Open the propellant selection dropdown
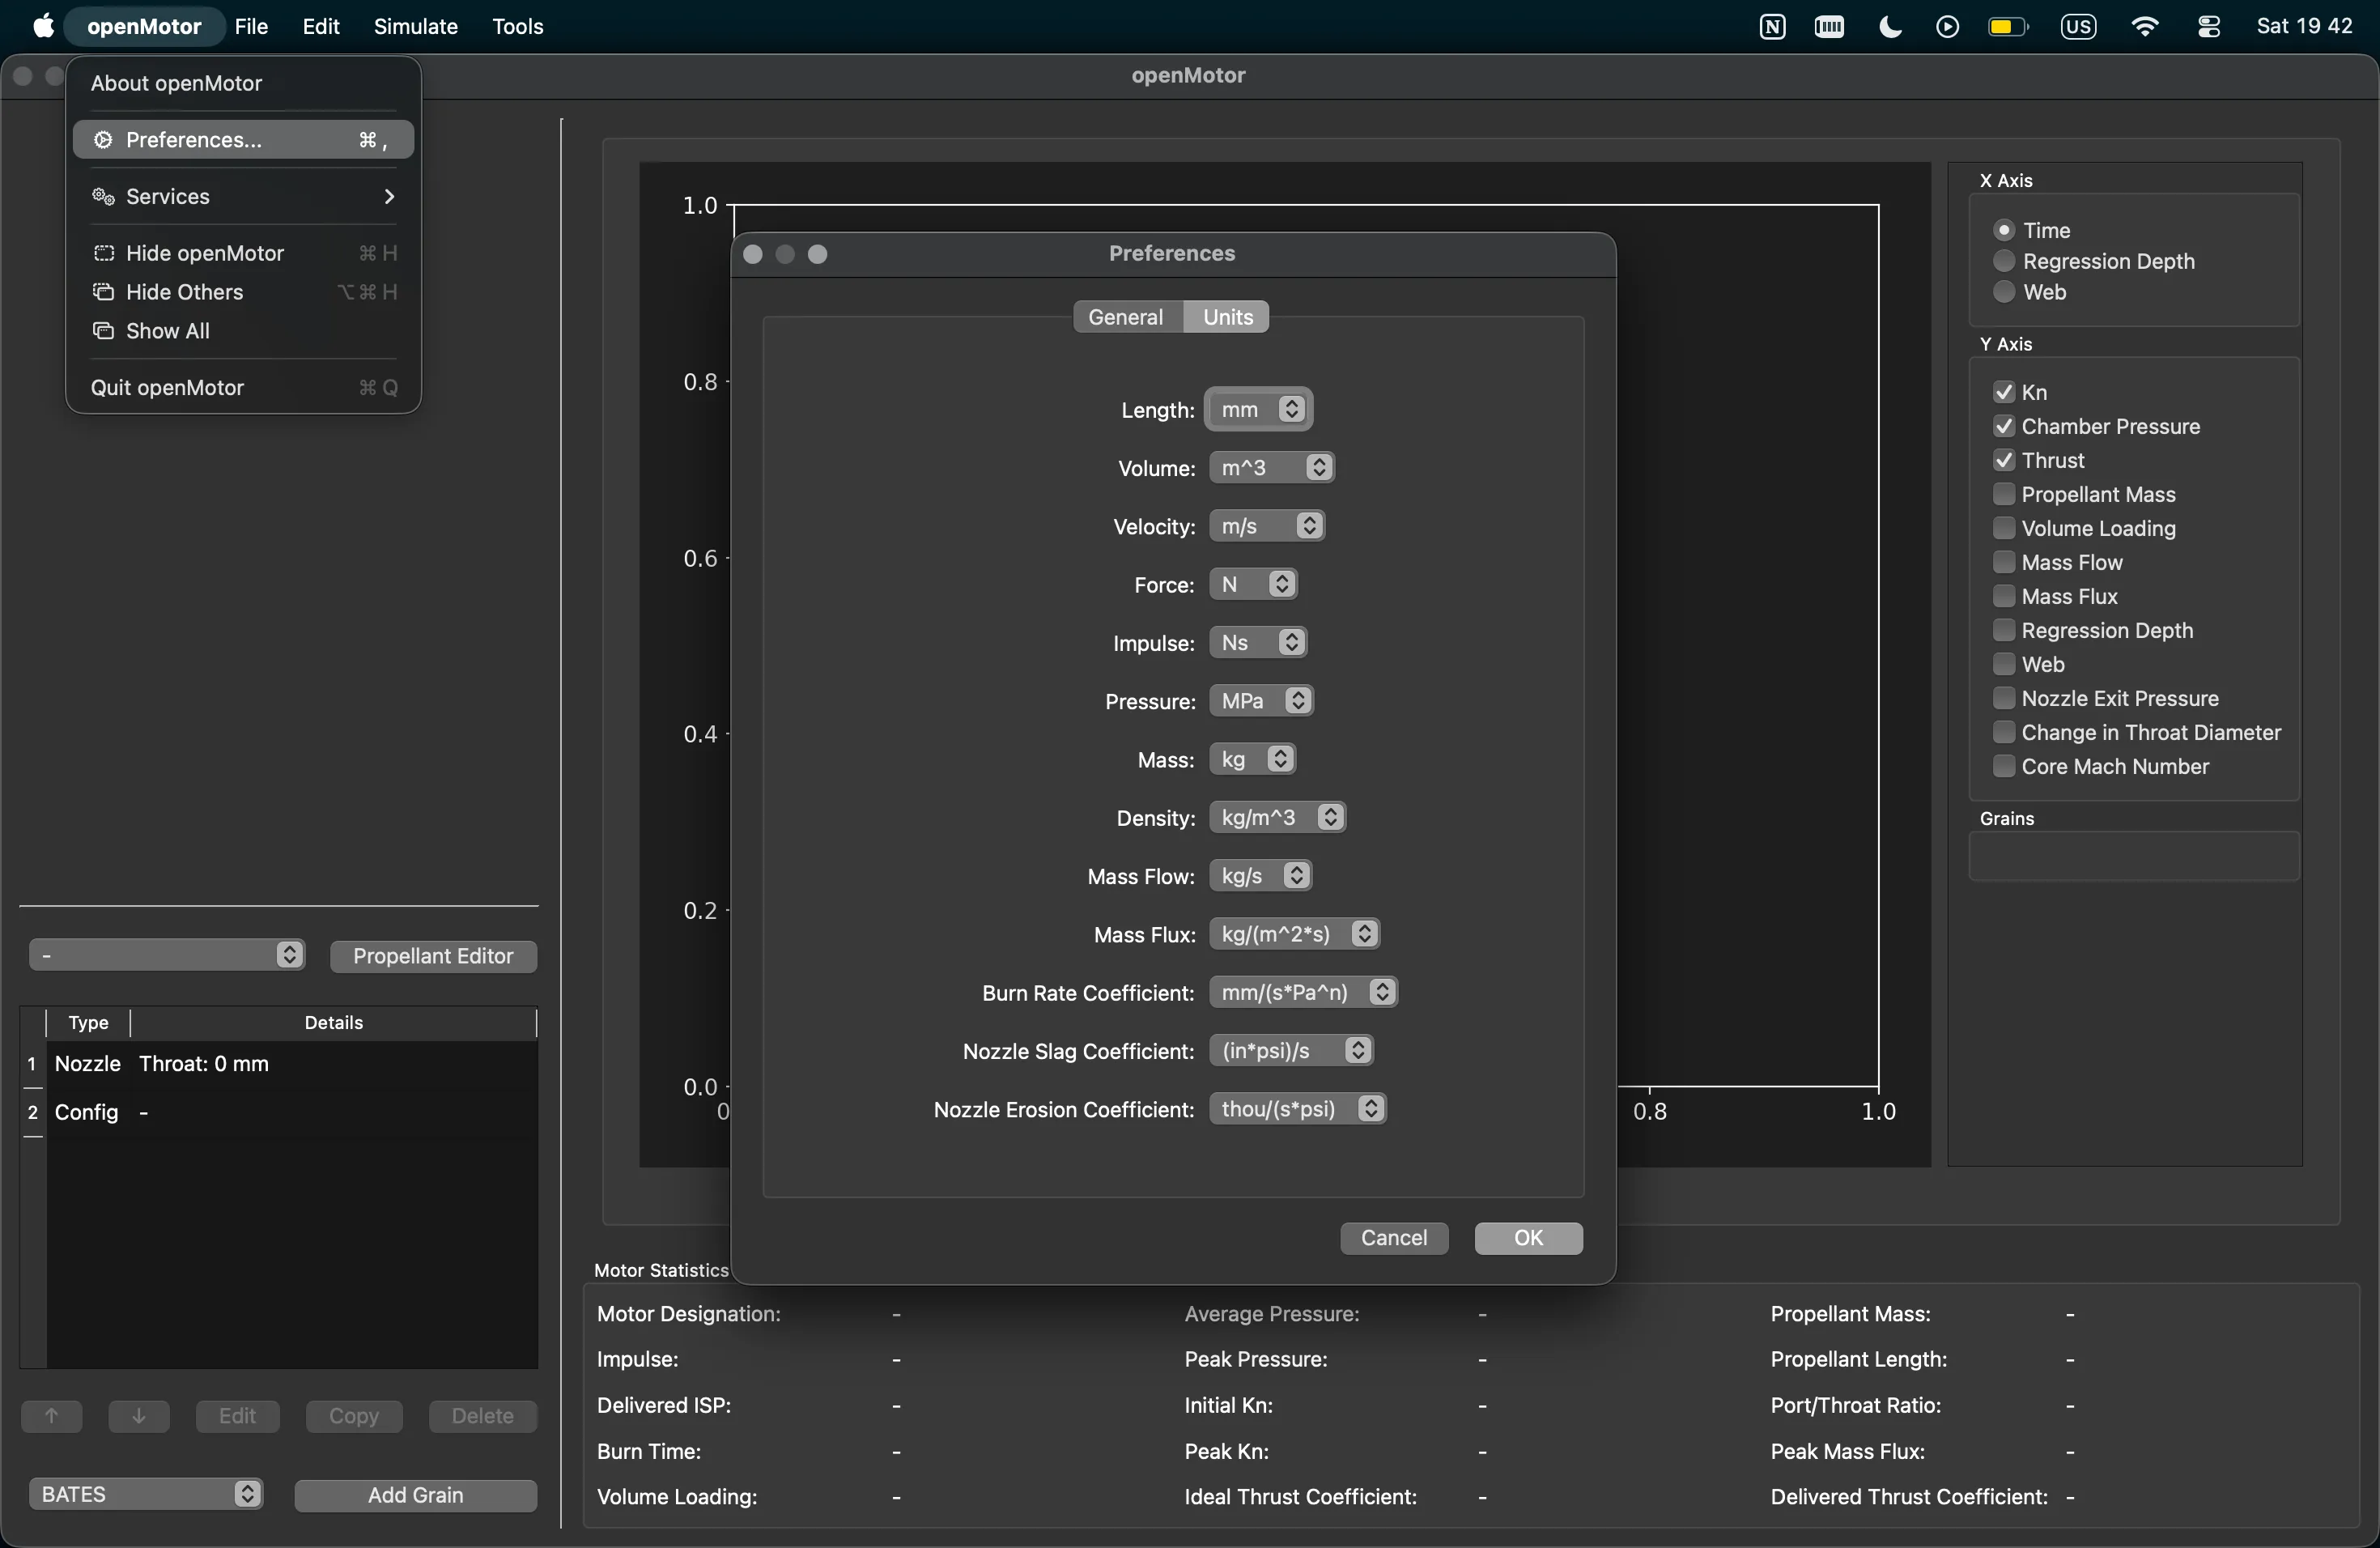Viewport: 2380px width, 1548px height. (x=167, y=955)
